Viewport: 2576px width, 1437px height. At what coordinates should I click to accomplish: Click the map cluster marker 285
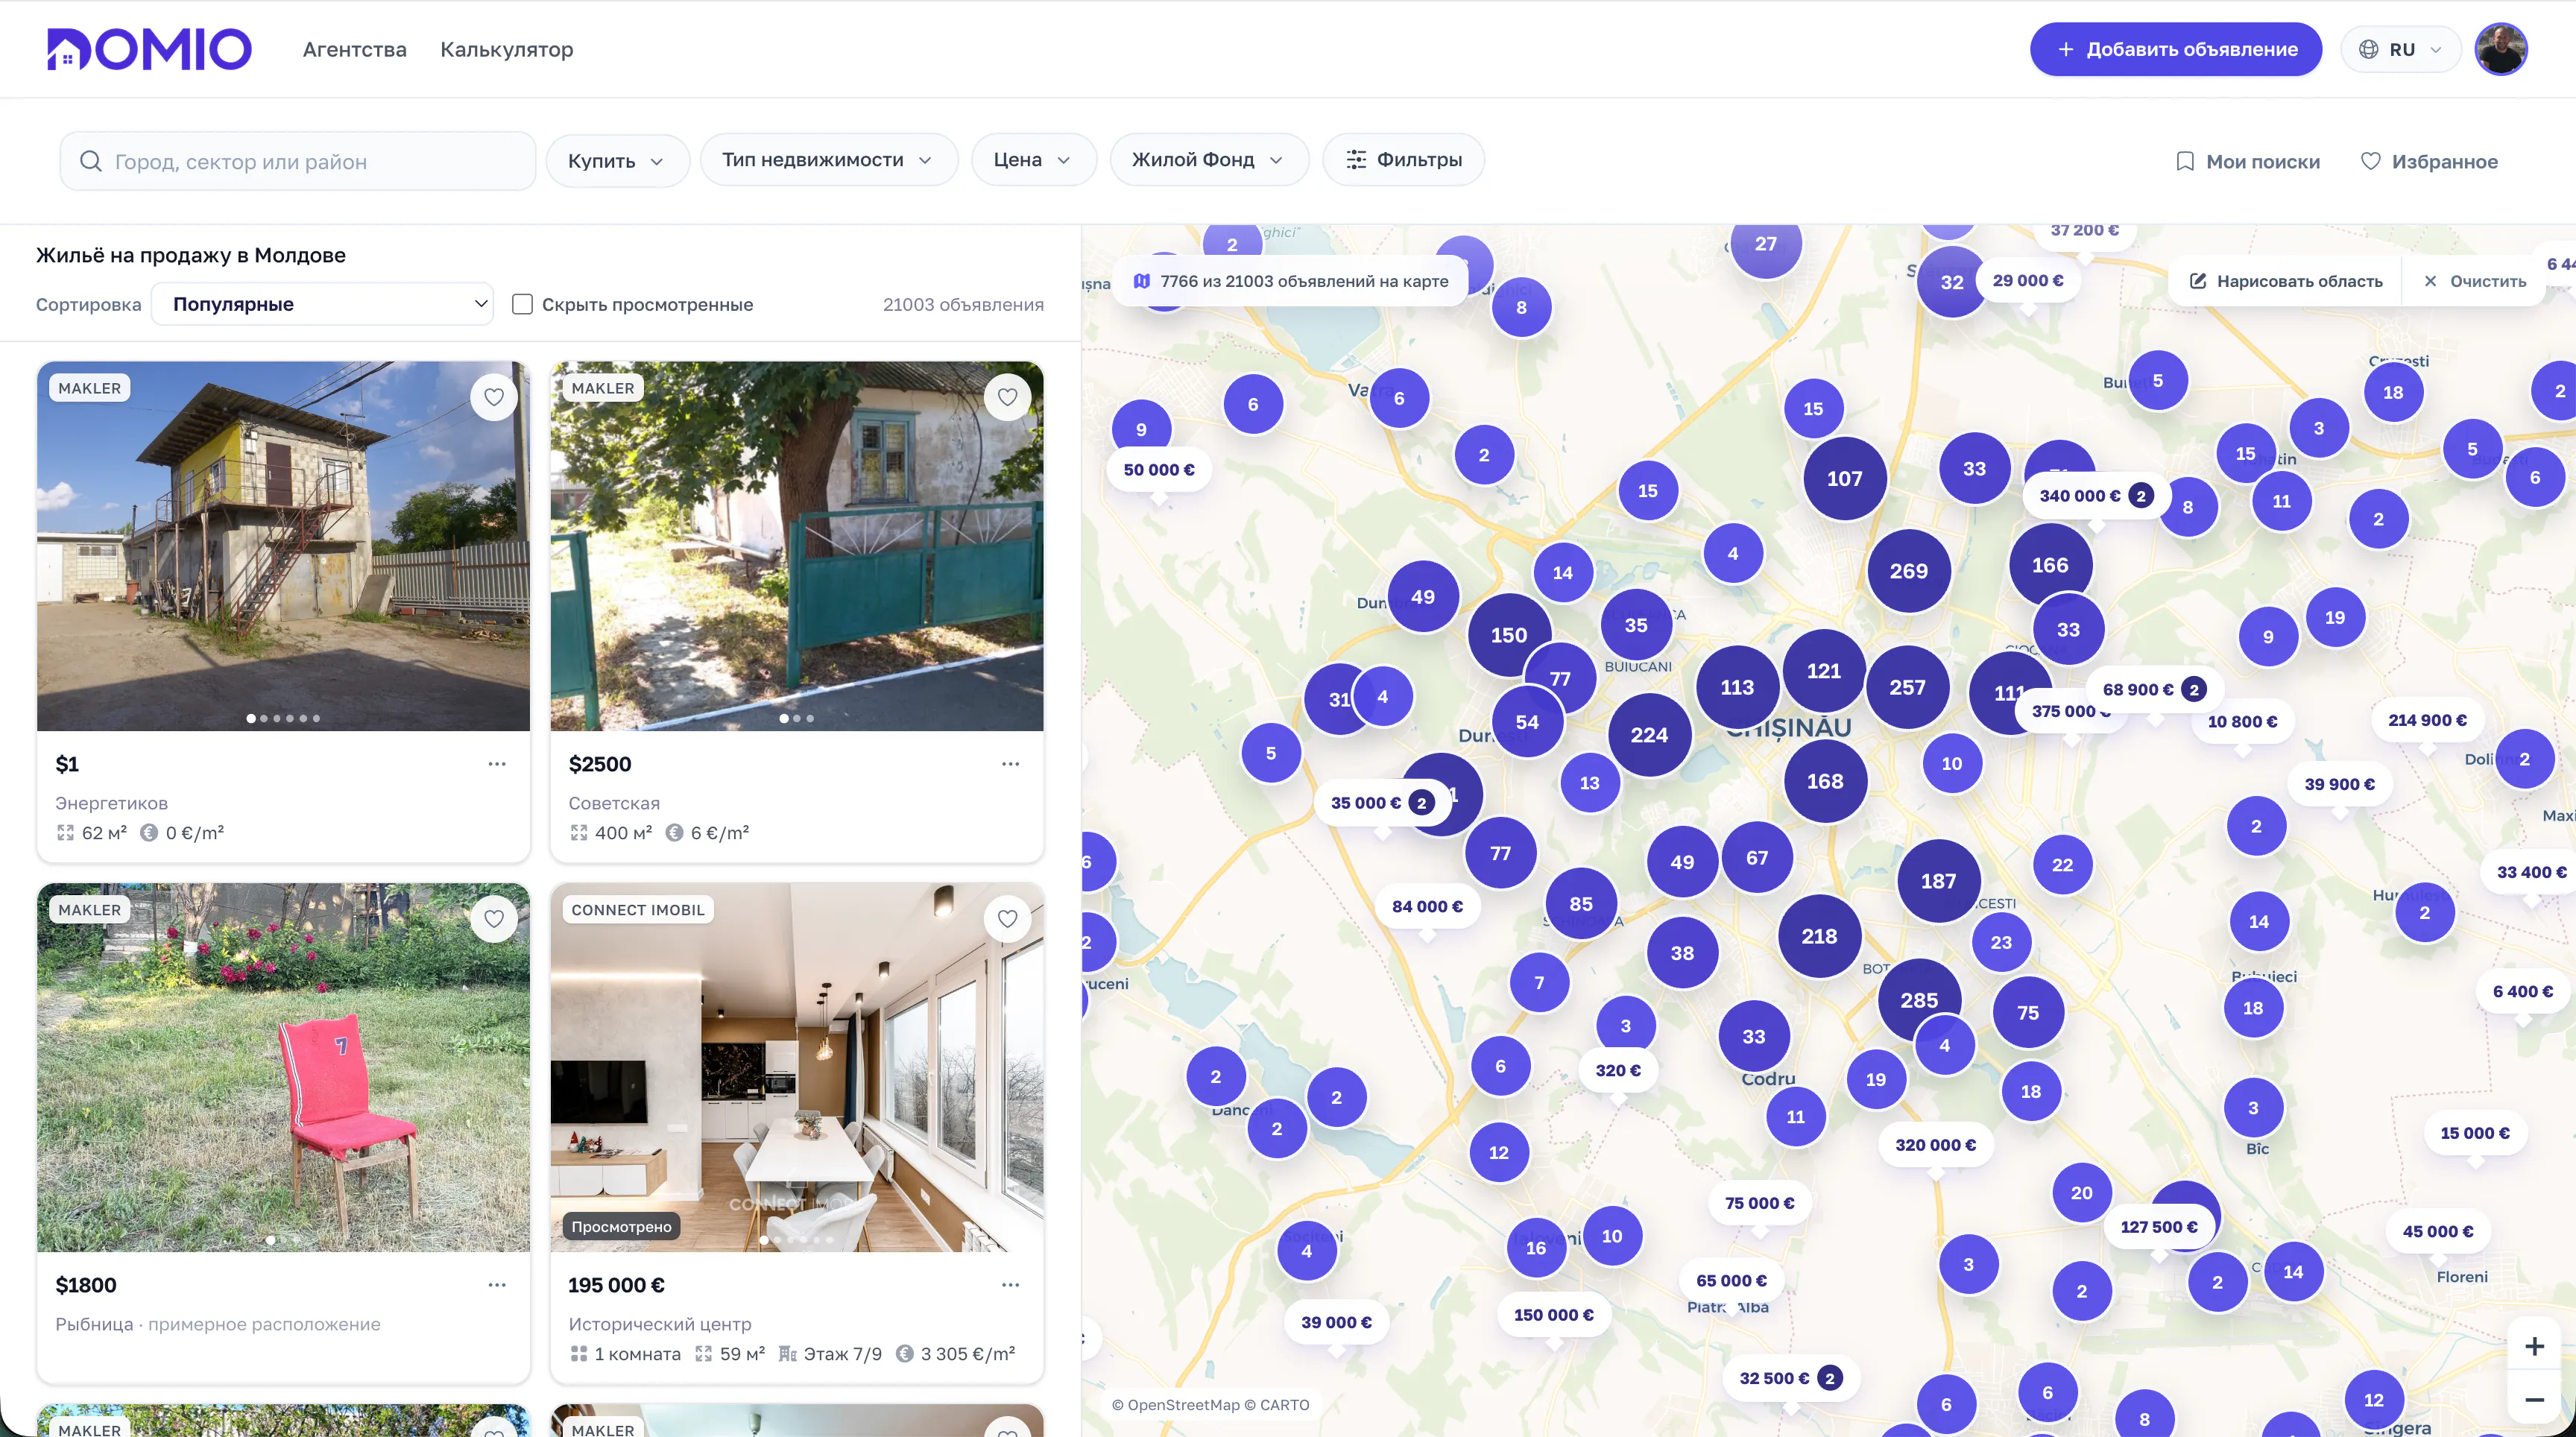tap(1919, 1000)
